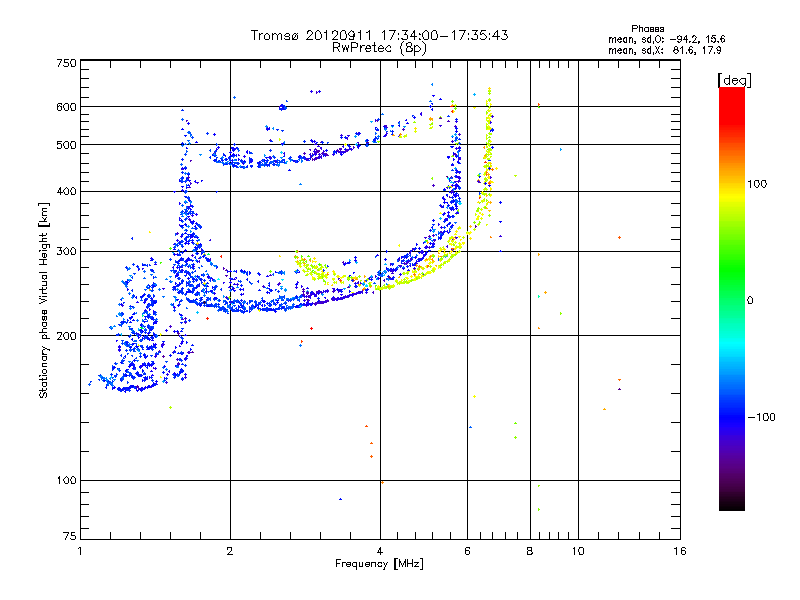Click the x-axis tick label '2'

[x=230, y=551]
